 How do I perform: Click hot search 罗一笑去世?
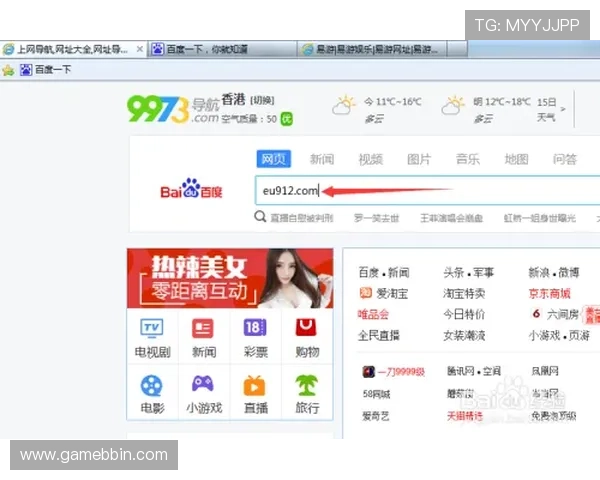pyautogui.click(x=377, y=218)
